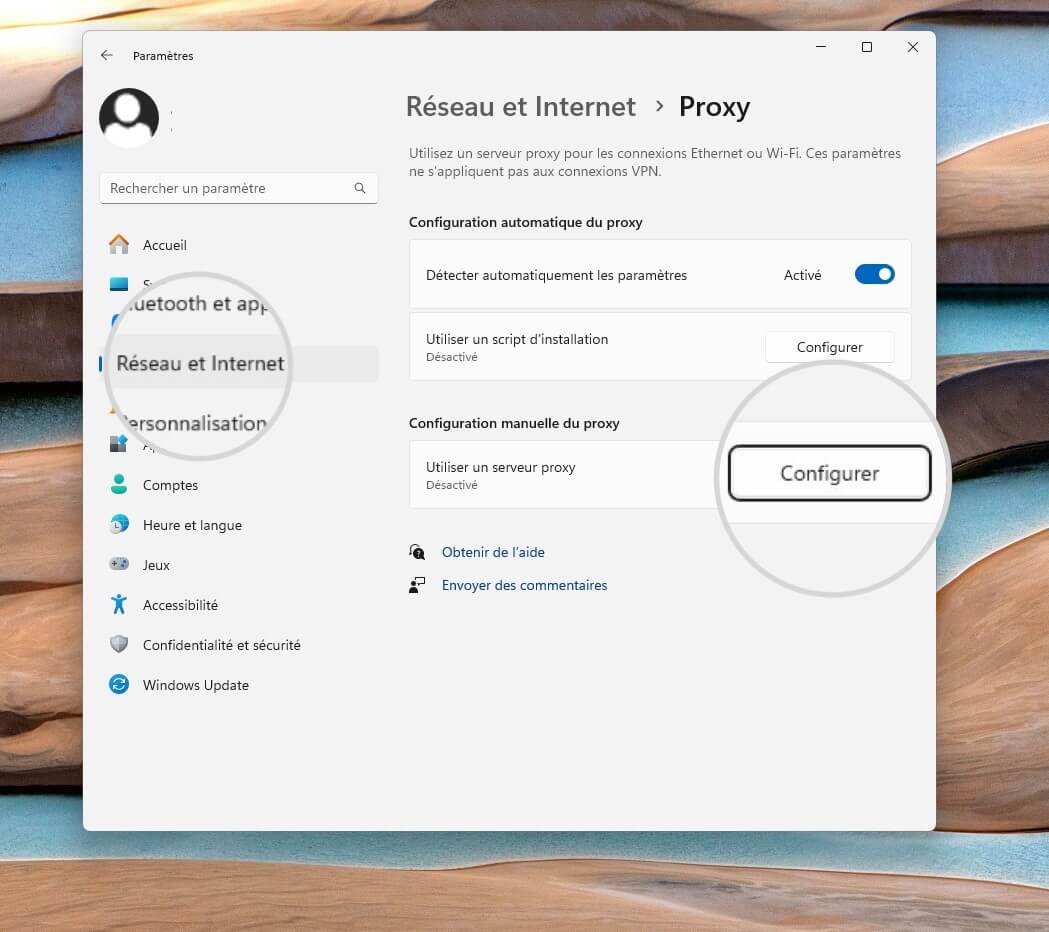Screen dimensions: 1049x932
Task: Configure Utiliser un serveur proxy
Action: (830, 473)
